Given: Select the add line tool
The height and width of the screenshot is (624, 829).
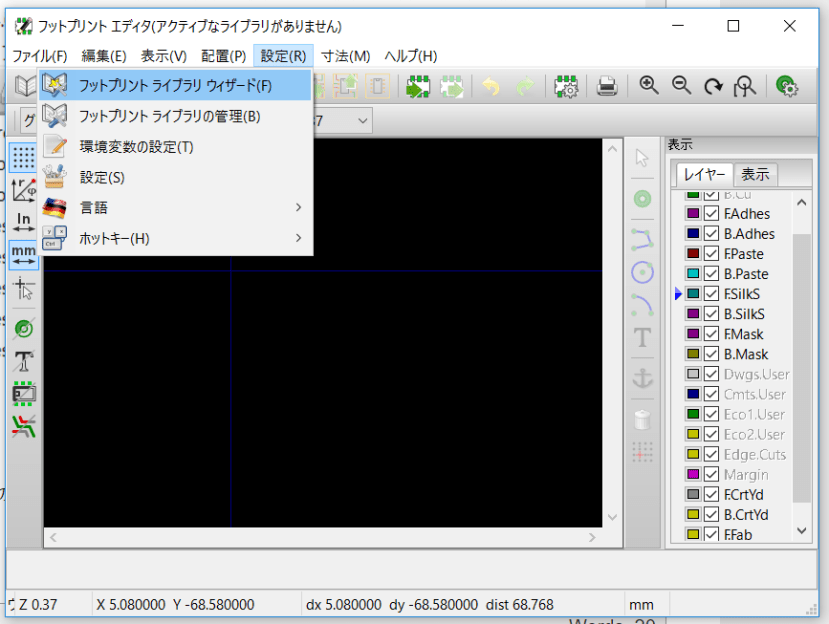Looking at the screenshot, I should point(642,240).
